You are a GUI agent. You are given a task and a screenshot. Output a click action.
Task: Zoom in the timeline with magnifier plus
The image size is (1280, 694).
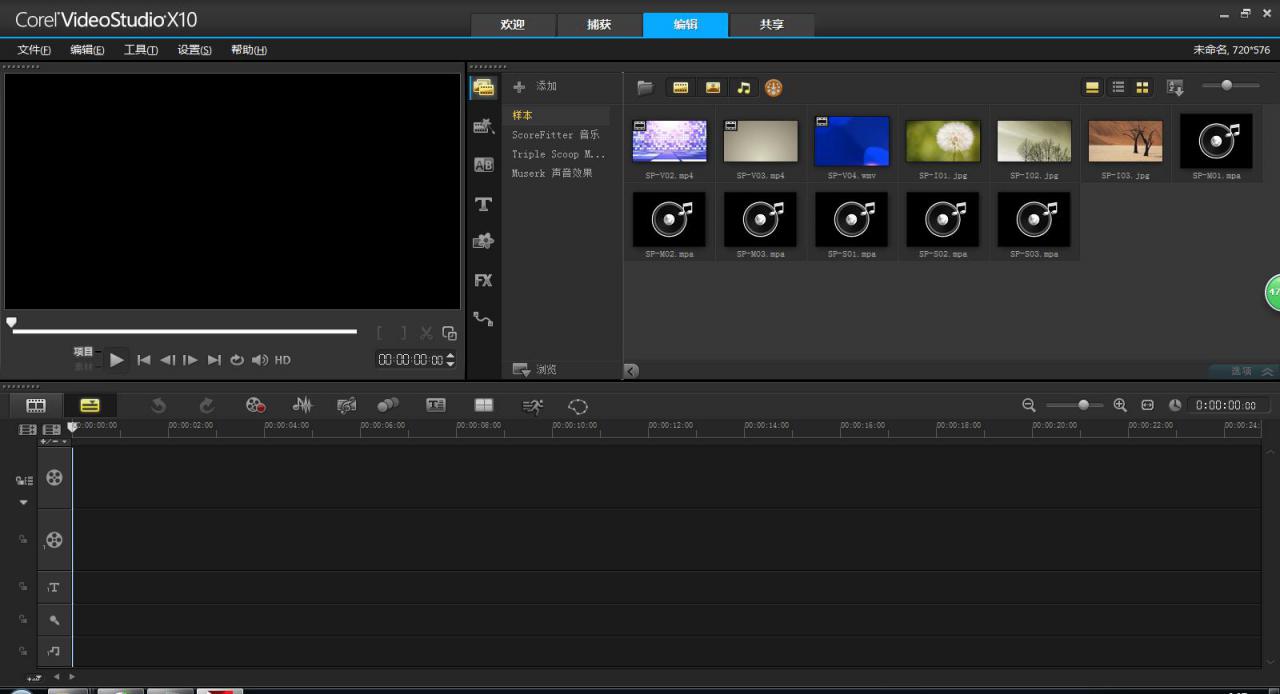[1120, 405]
